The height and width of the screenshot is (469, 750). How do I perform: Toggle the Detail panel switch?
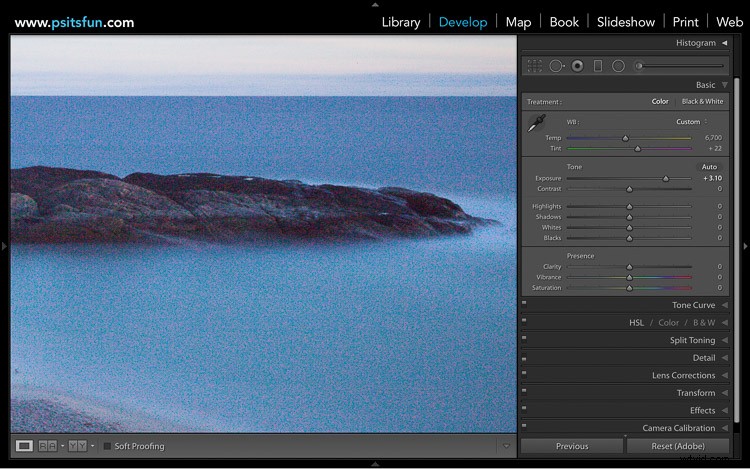point(524,359)
